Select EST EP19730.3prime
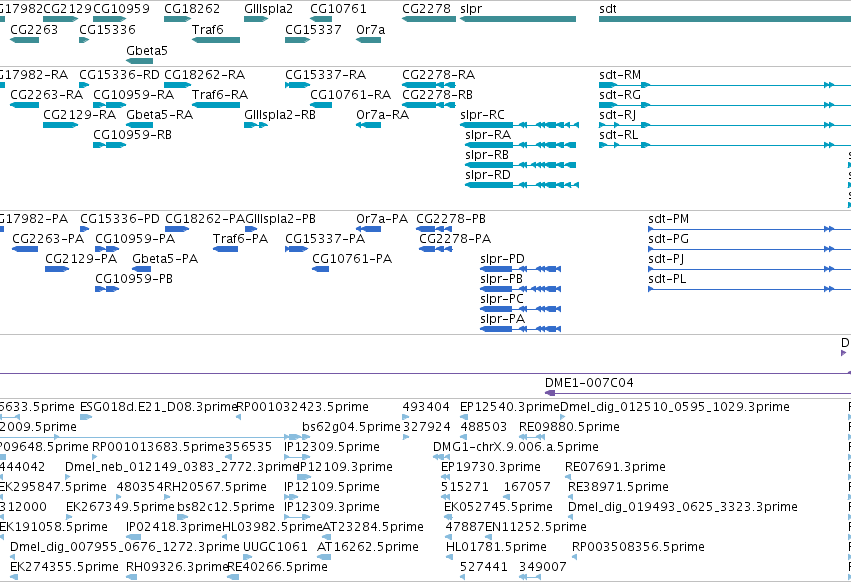 491,467
